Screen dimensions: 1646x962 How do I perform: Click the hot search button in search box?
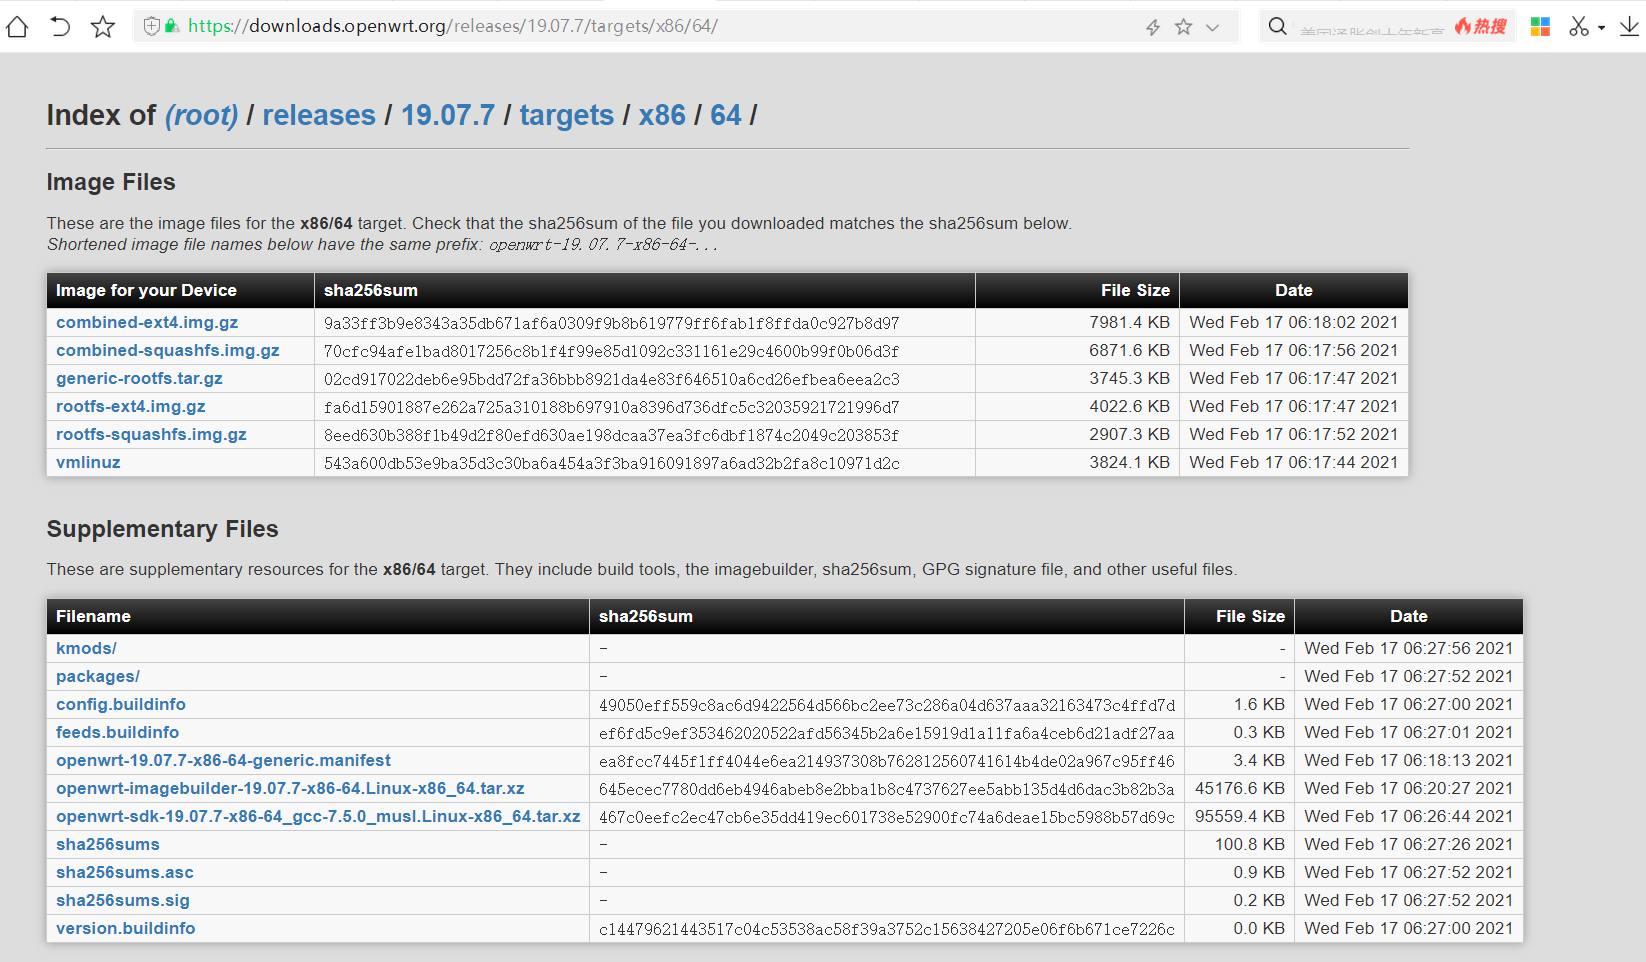(1481, 27)
